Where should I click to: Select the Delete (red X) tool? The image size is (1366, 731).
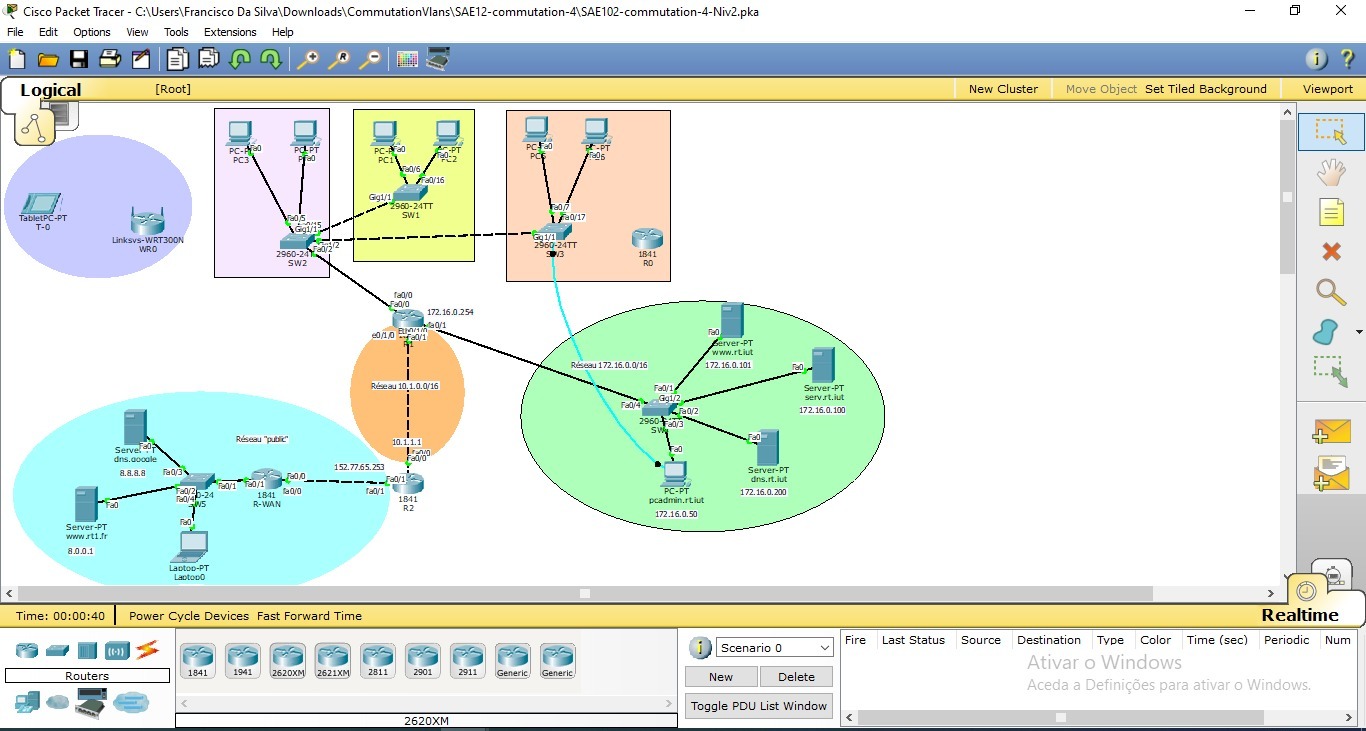(1330, 251)
